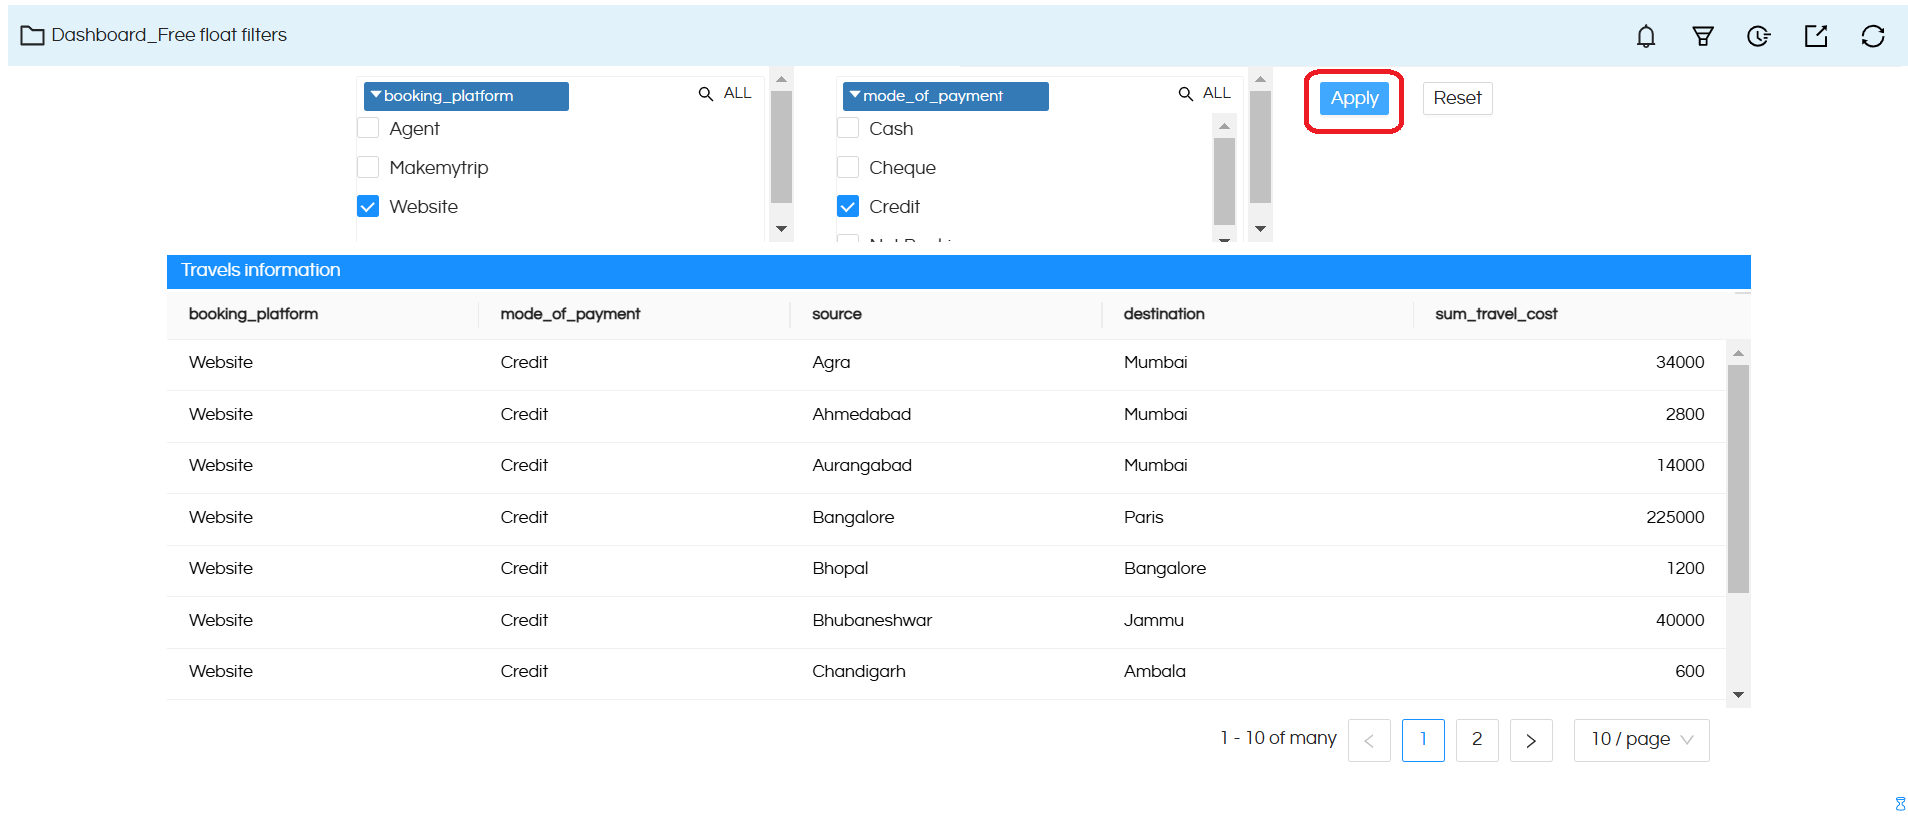Viewport: 1908px width, 818px height.
Task: Search within mode_of_payment filter values
Action: 1186,93
